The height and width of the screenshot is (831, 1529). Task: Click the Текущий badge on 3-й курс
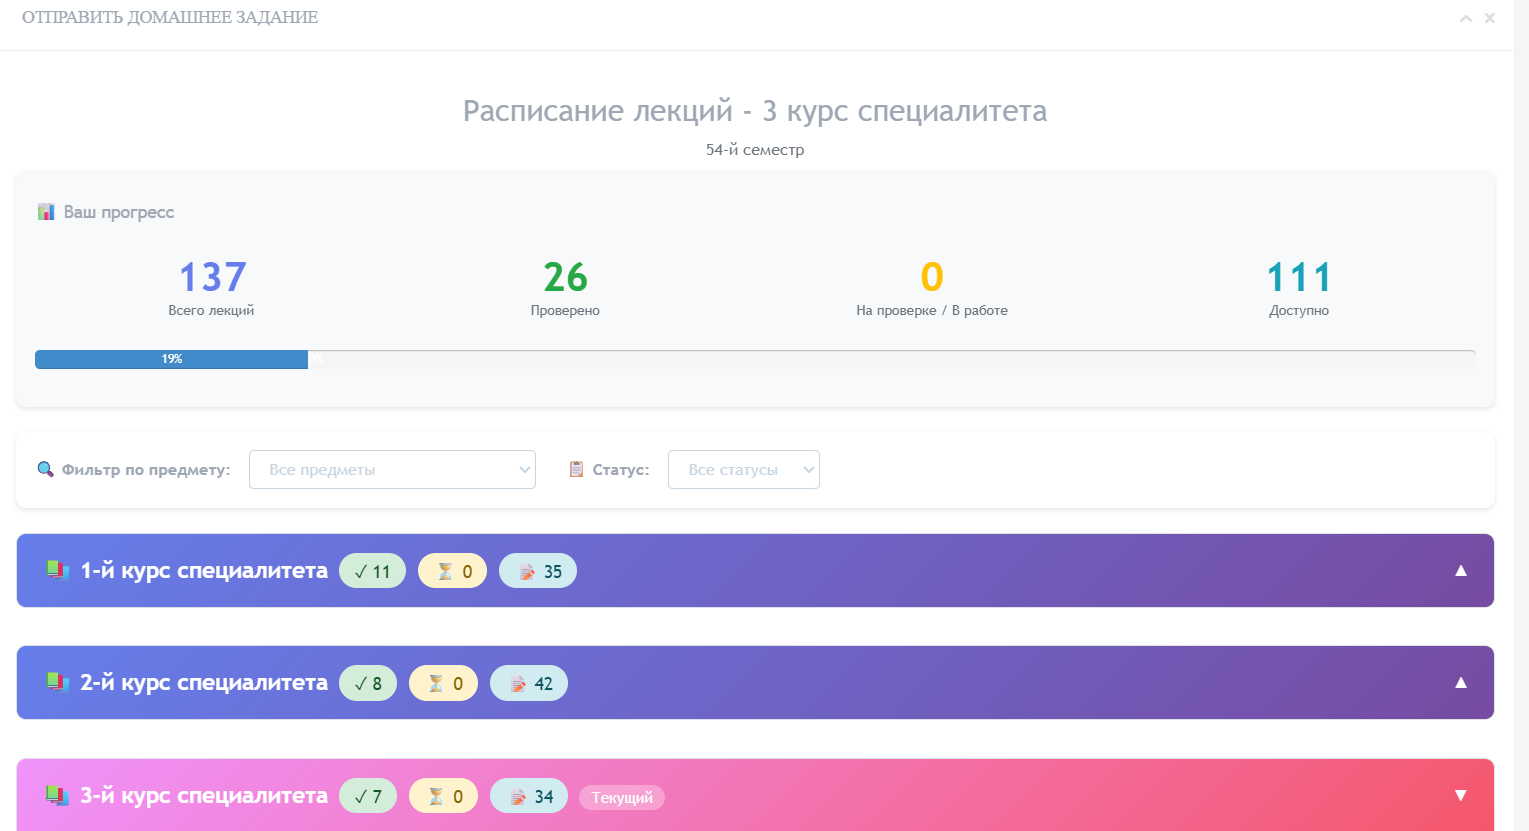pyautogui.click(x=621, y=797)
